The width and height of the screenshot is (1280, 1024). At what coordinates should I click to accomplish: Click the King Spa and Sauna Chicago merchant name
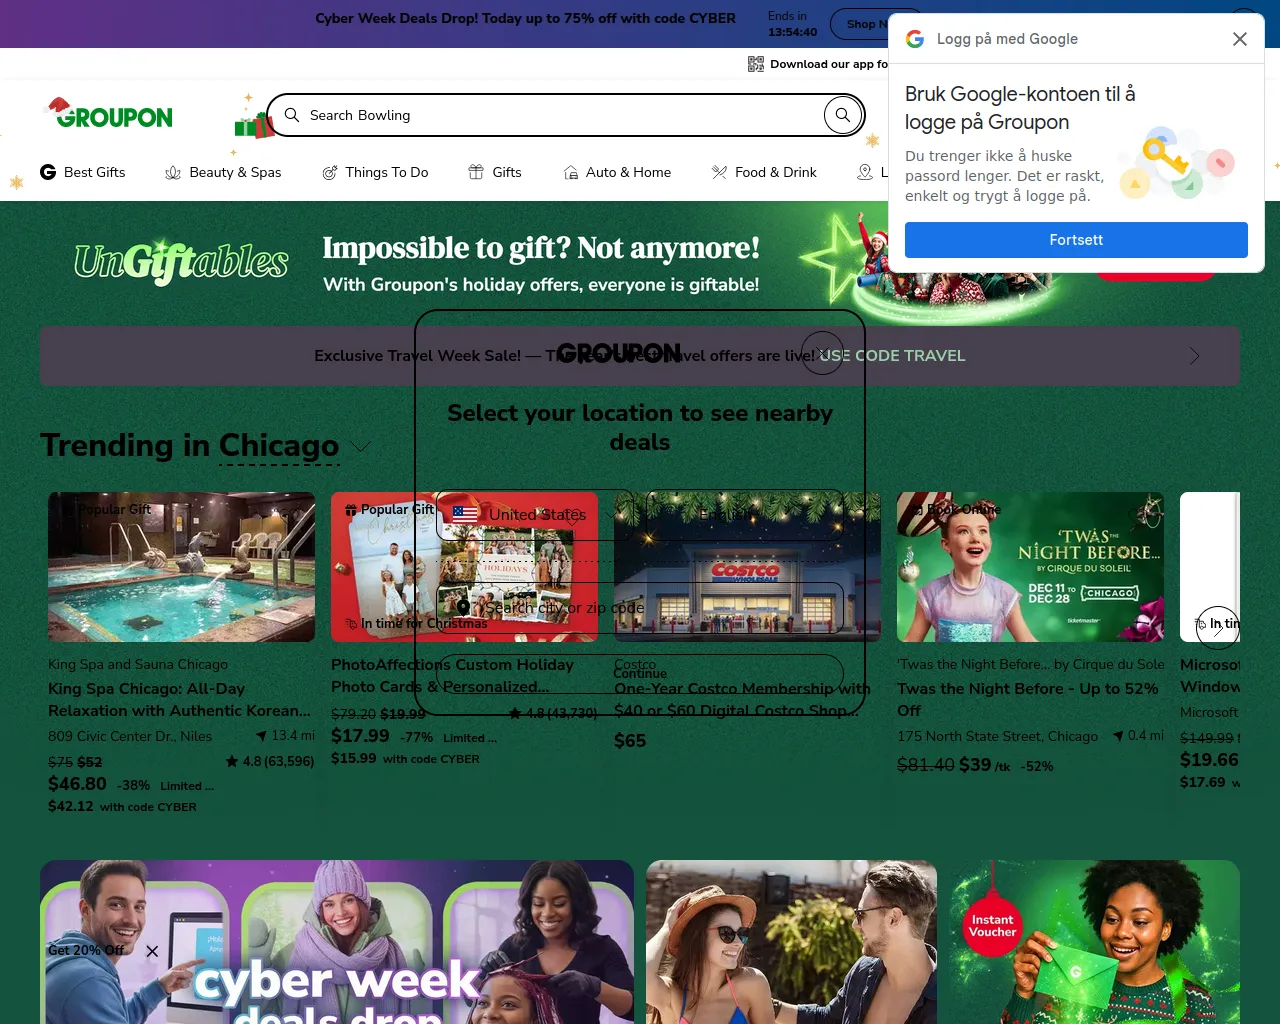pos(138,665)
